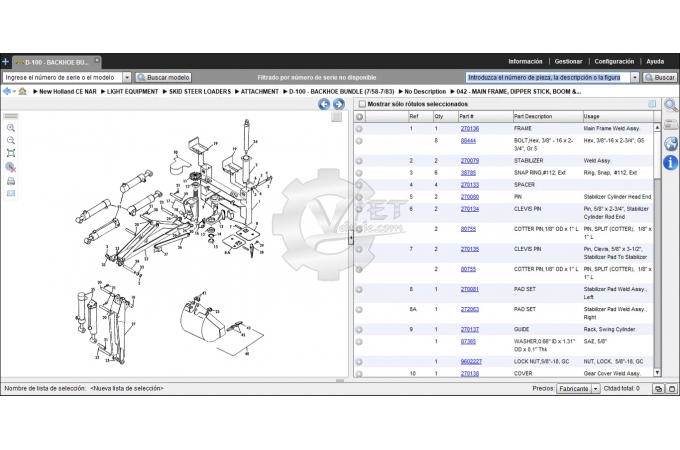The image size is (680, 450).
Task: Open the Información menu
Action: [x=525, y=62]
